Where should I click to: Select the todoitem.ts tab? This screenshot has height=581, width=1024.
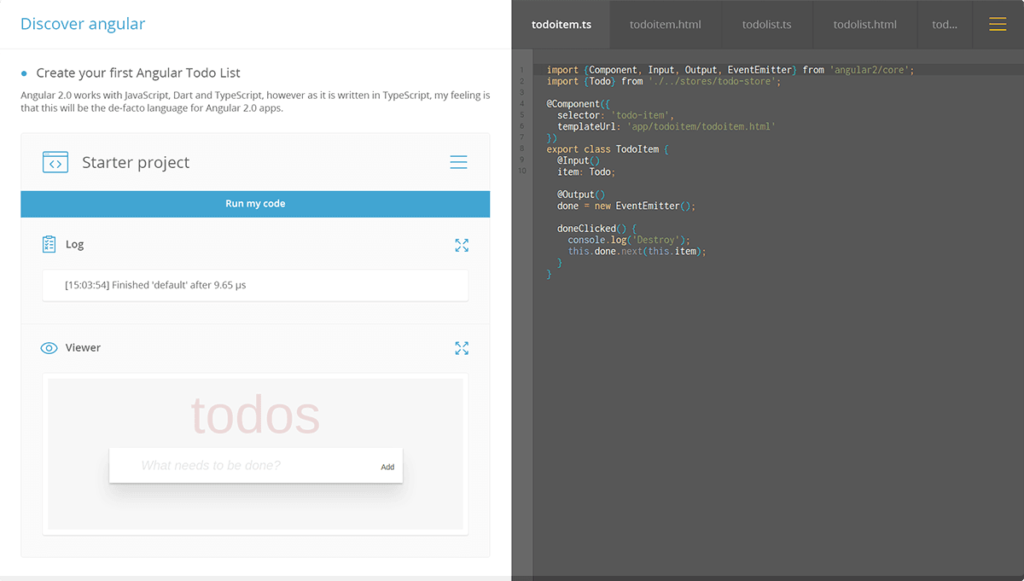[561, 24]
